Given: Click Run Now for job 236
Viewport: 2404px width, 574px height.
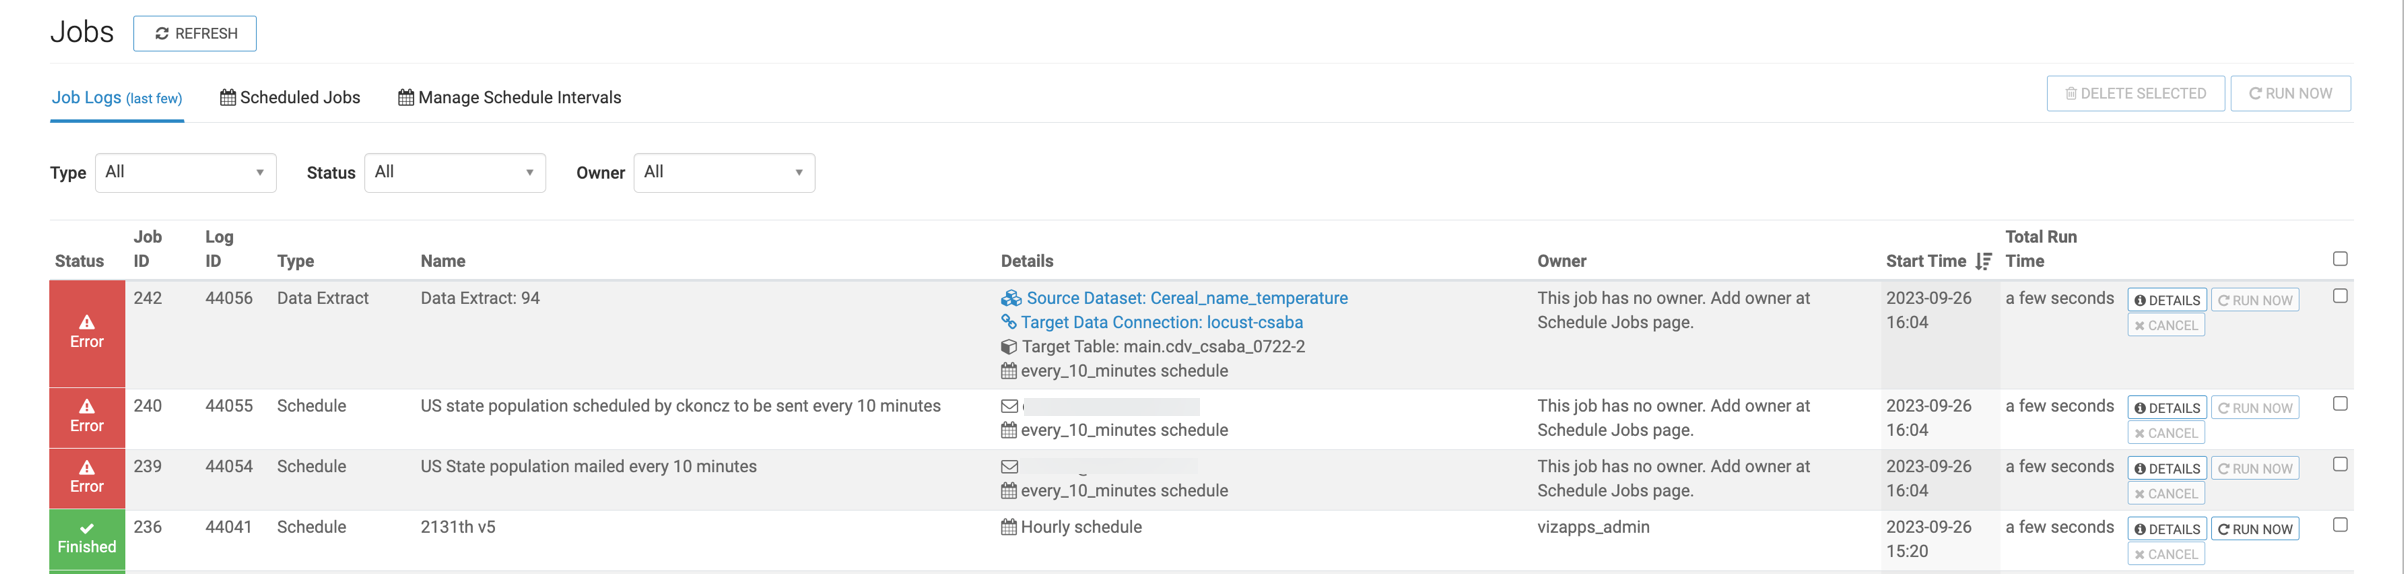Looking at the screenshot, I should [2255, 529].
